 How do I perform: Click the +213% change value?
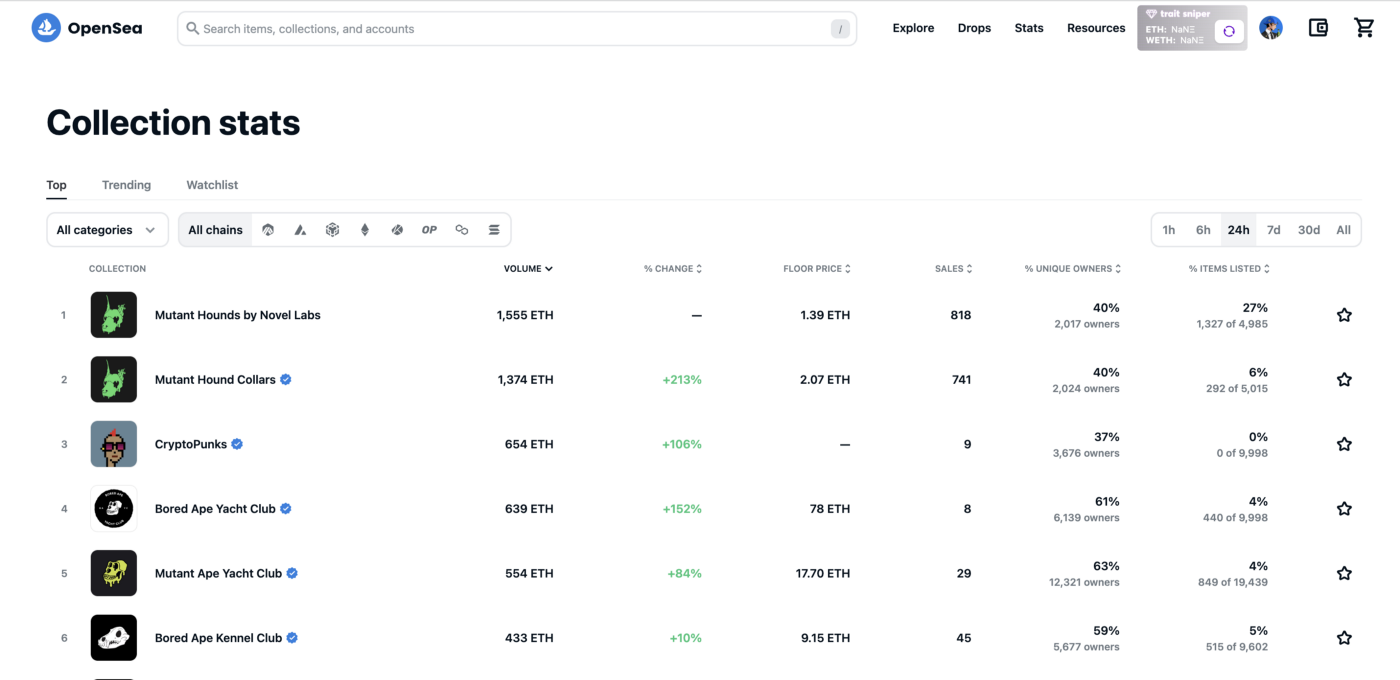[682, 380]
